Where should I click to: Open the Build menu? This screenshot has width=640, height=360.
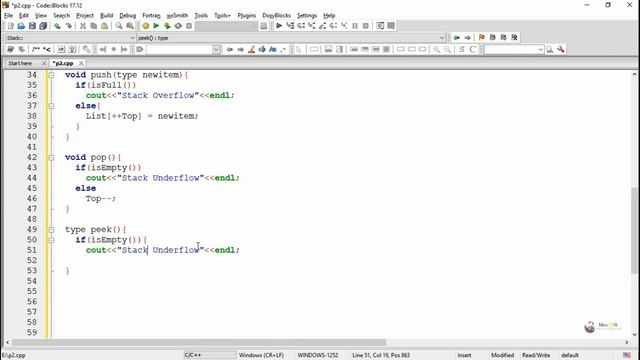[107, 16]
